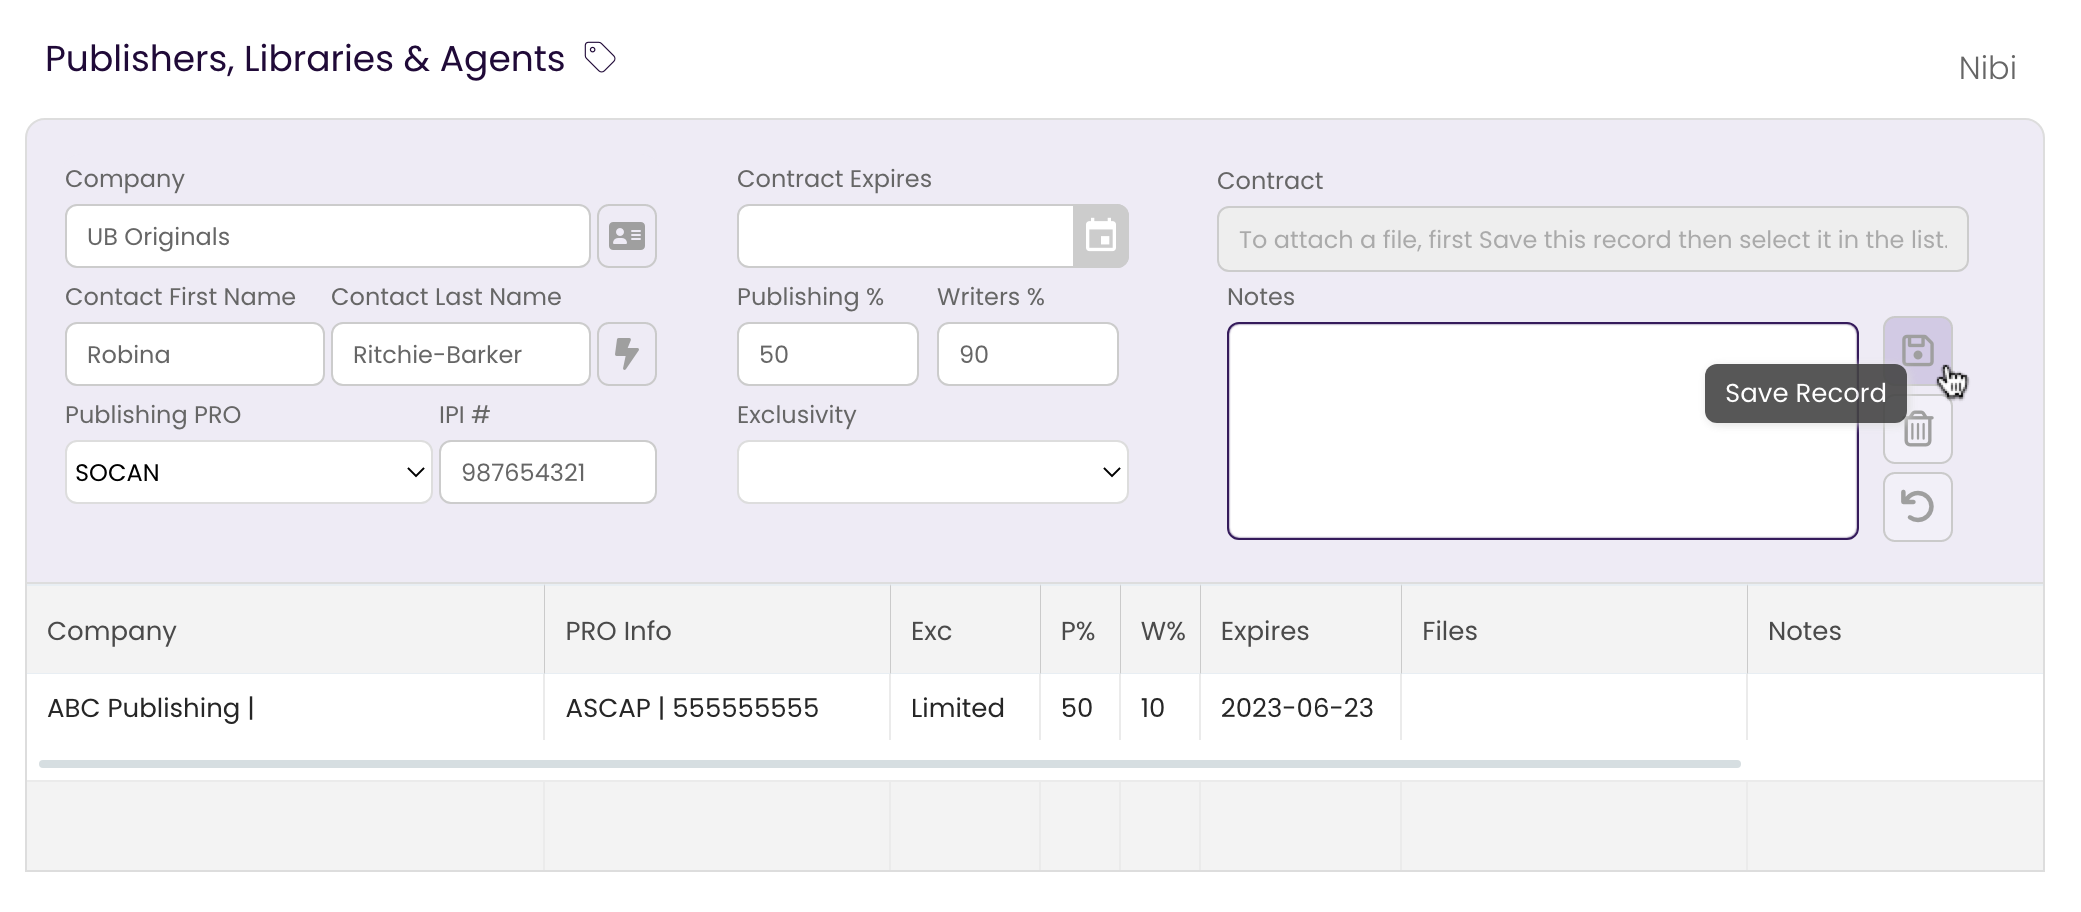This screenshot has width=2081, height=912.
Task: Click the Company field containing UB Originals
Action: point(328,236)
